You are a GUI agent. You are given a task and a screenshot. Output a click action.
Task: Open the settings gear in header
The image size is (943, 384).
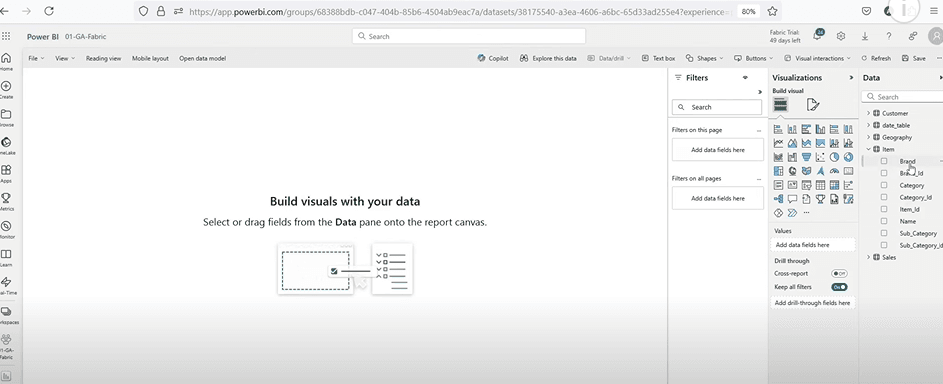pyautogui.click(x=841, y=36)
